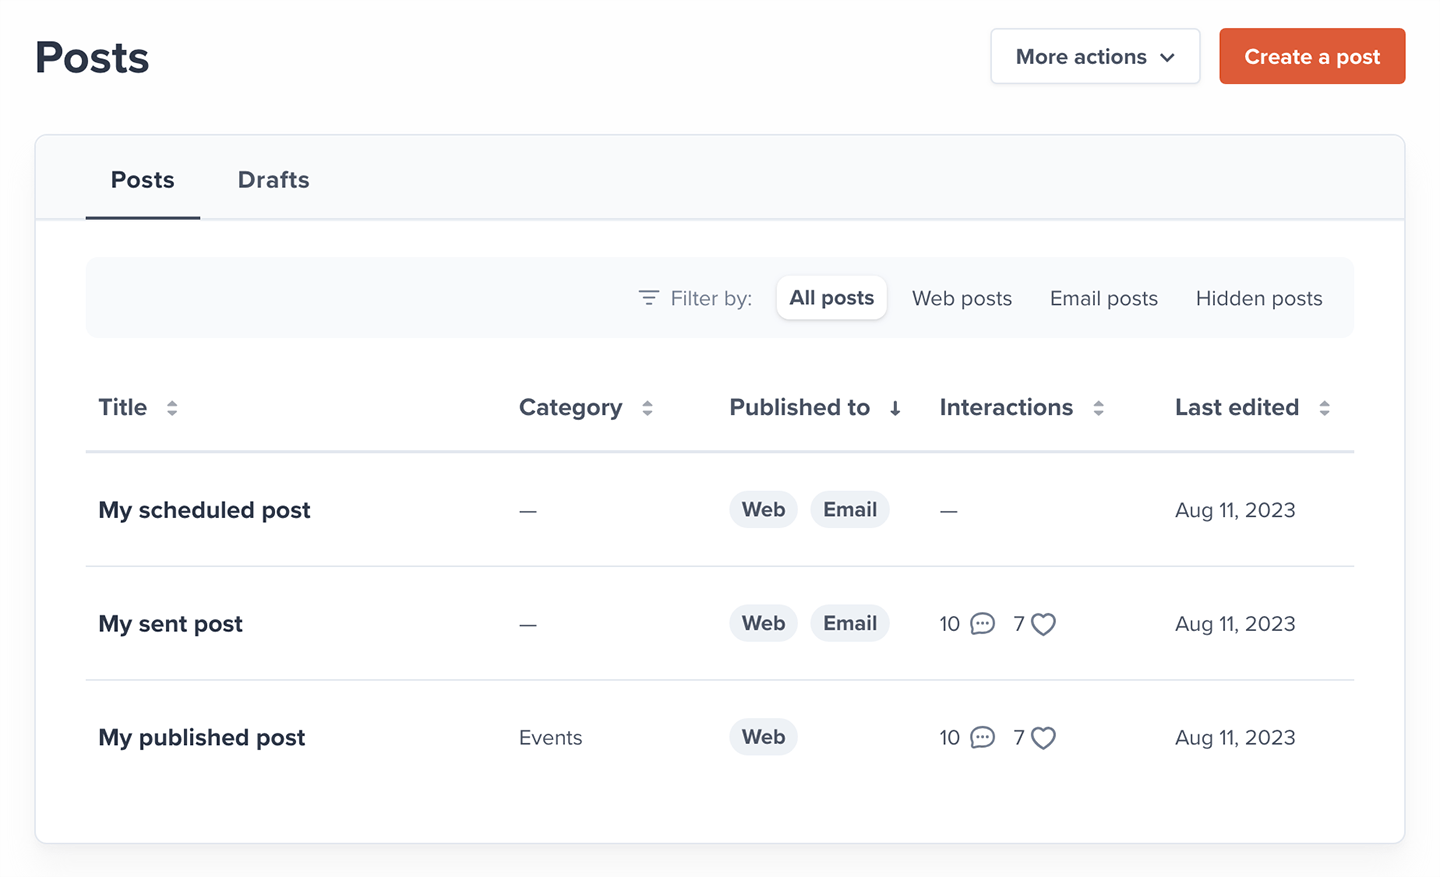Sort posts by Title column arrows

point(172,408)
